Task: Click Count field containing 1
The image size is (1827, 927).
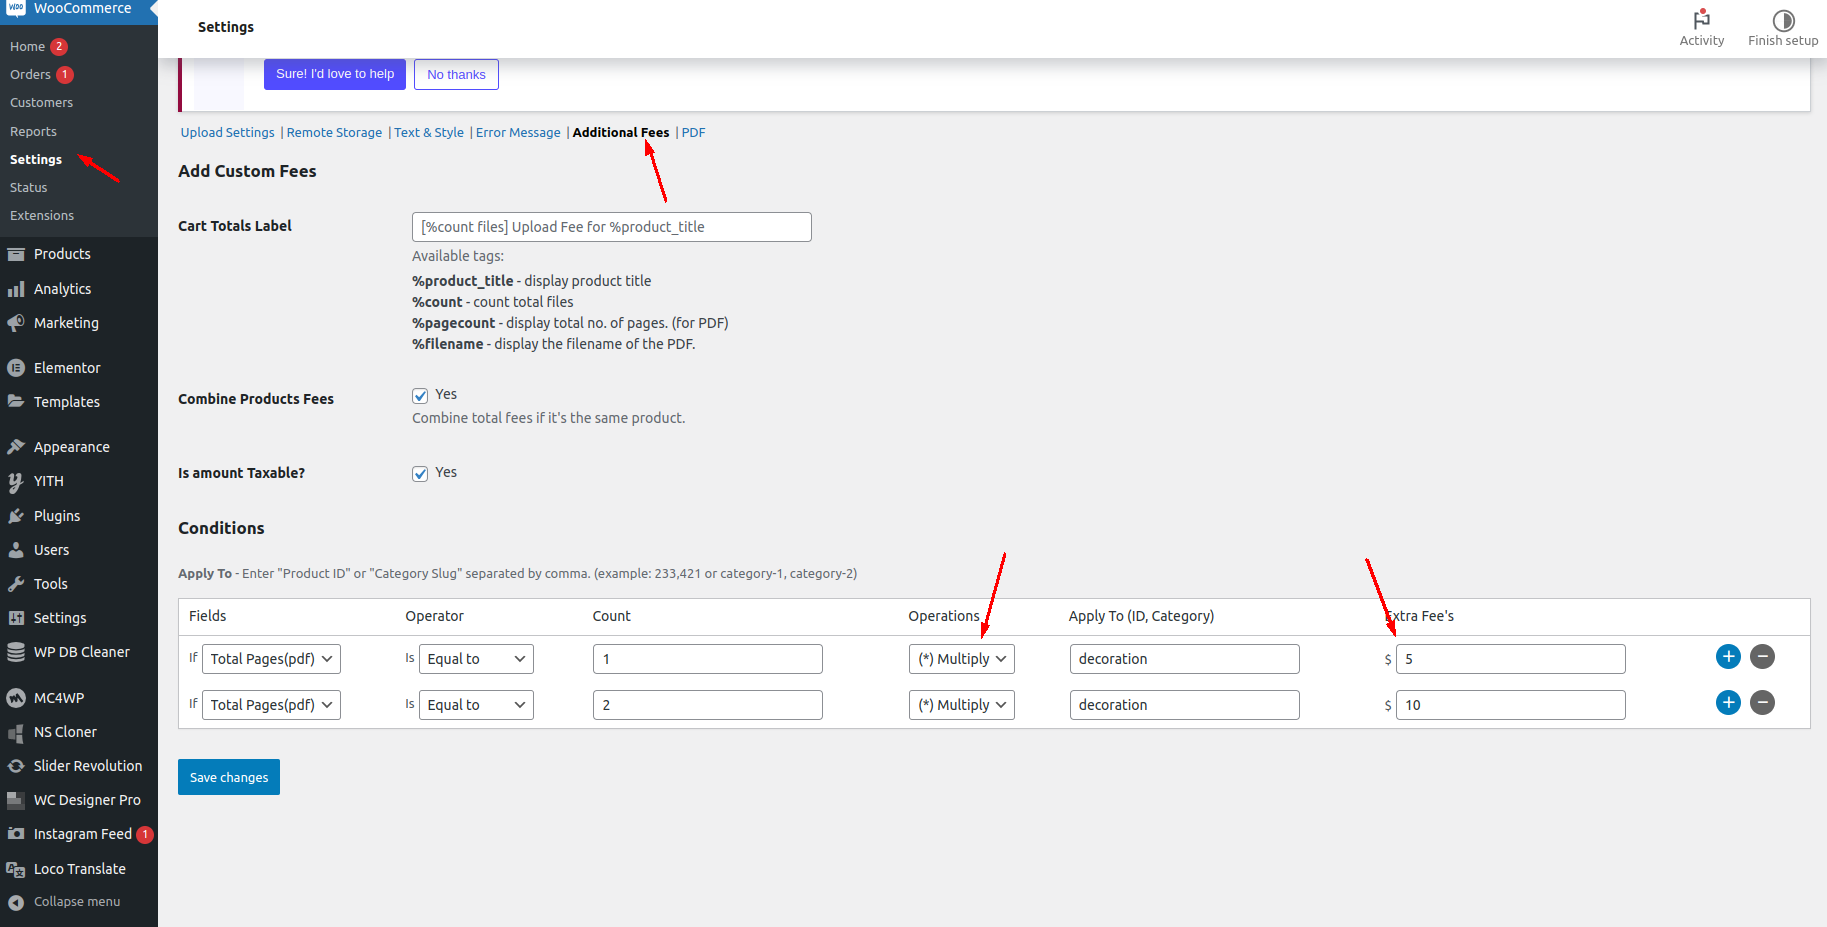Action: pos(707,659)
